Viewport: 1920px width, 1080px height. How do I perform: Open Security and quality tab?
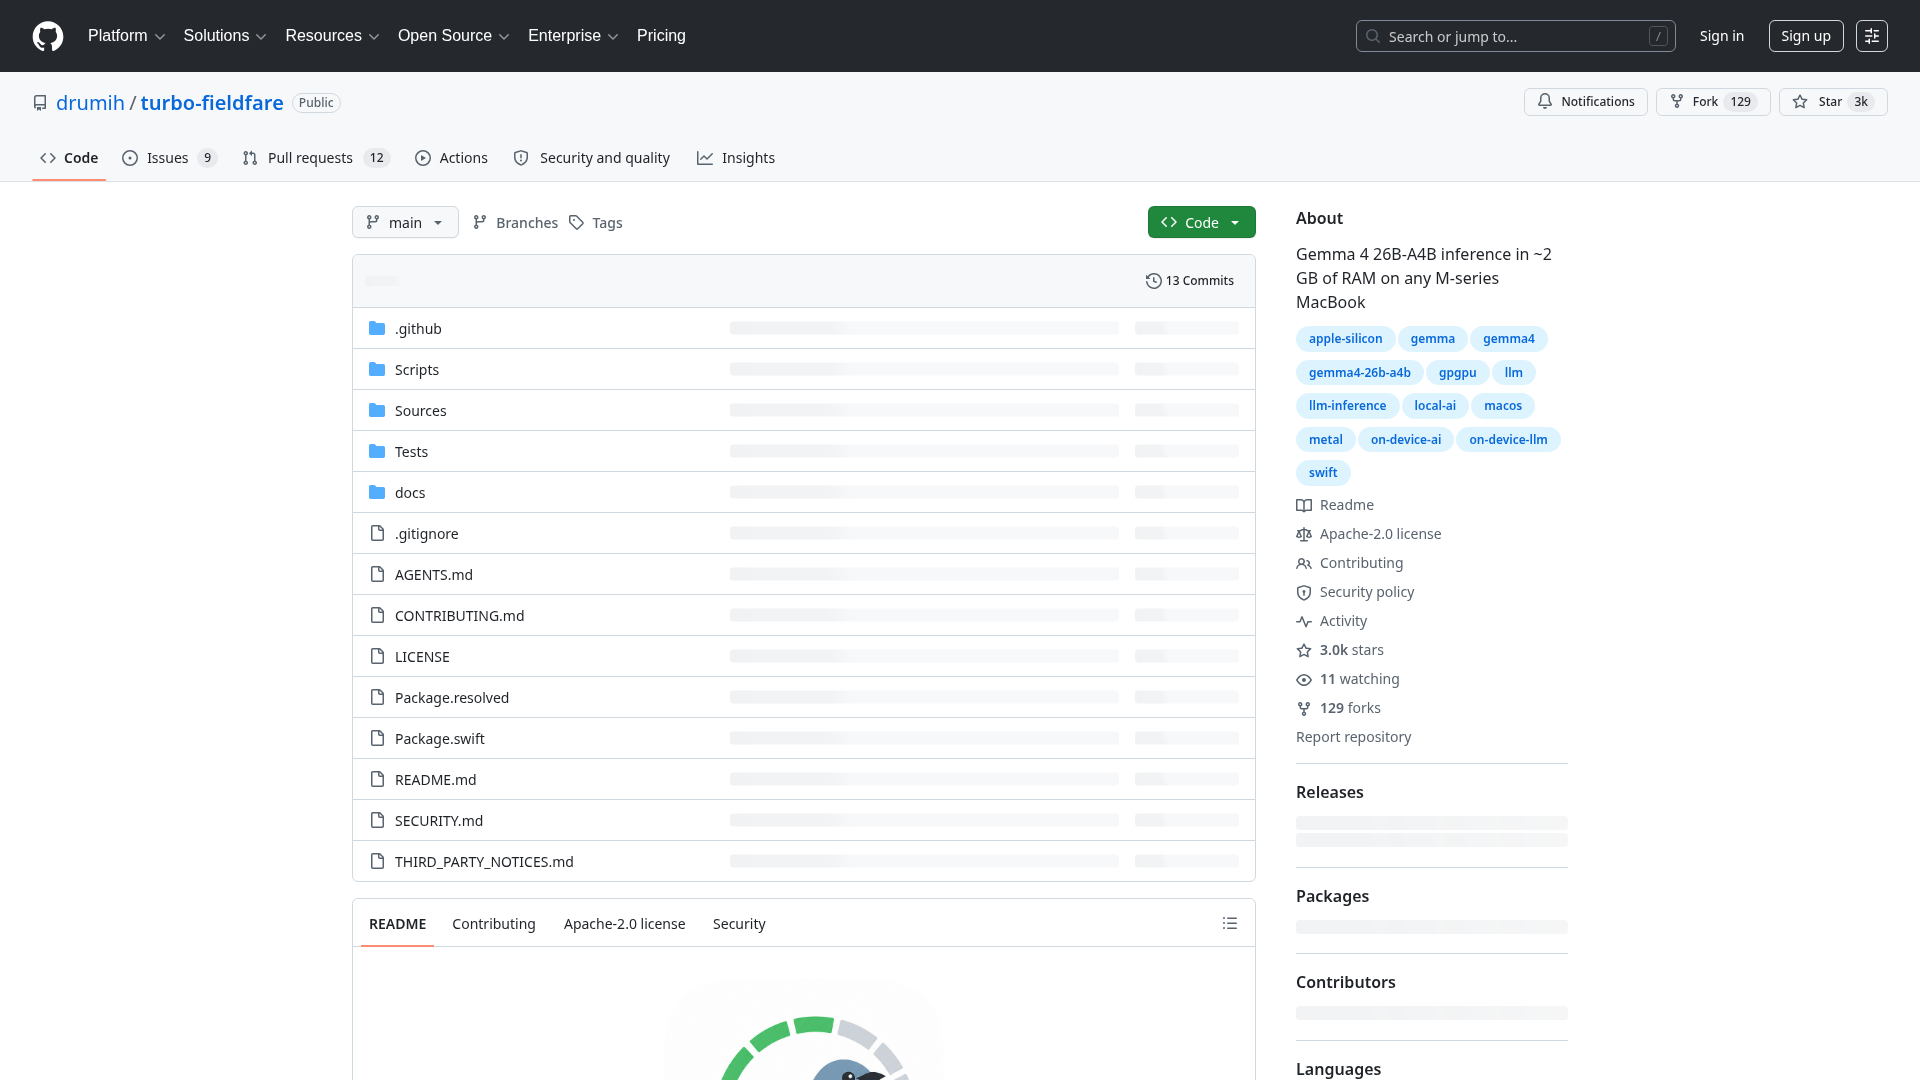coord(591,158)
